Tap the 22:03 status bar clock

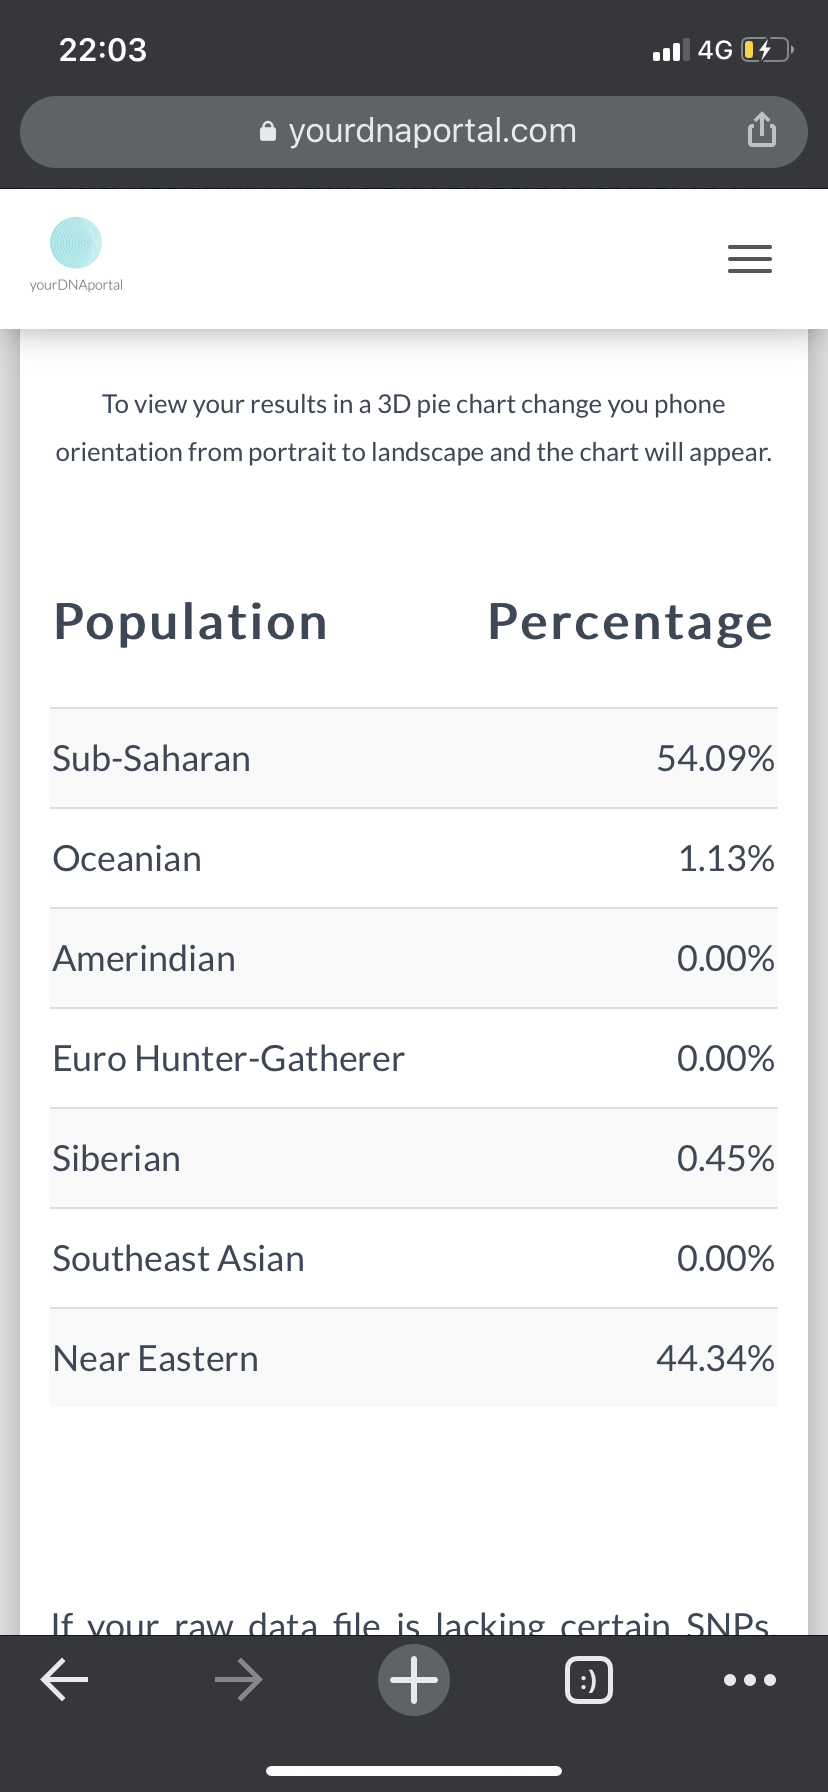click(x=103, y=49)
